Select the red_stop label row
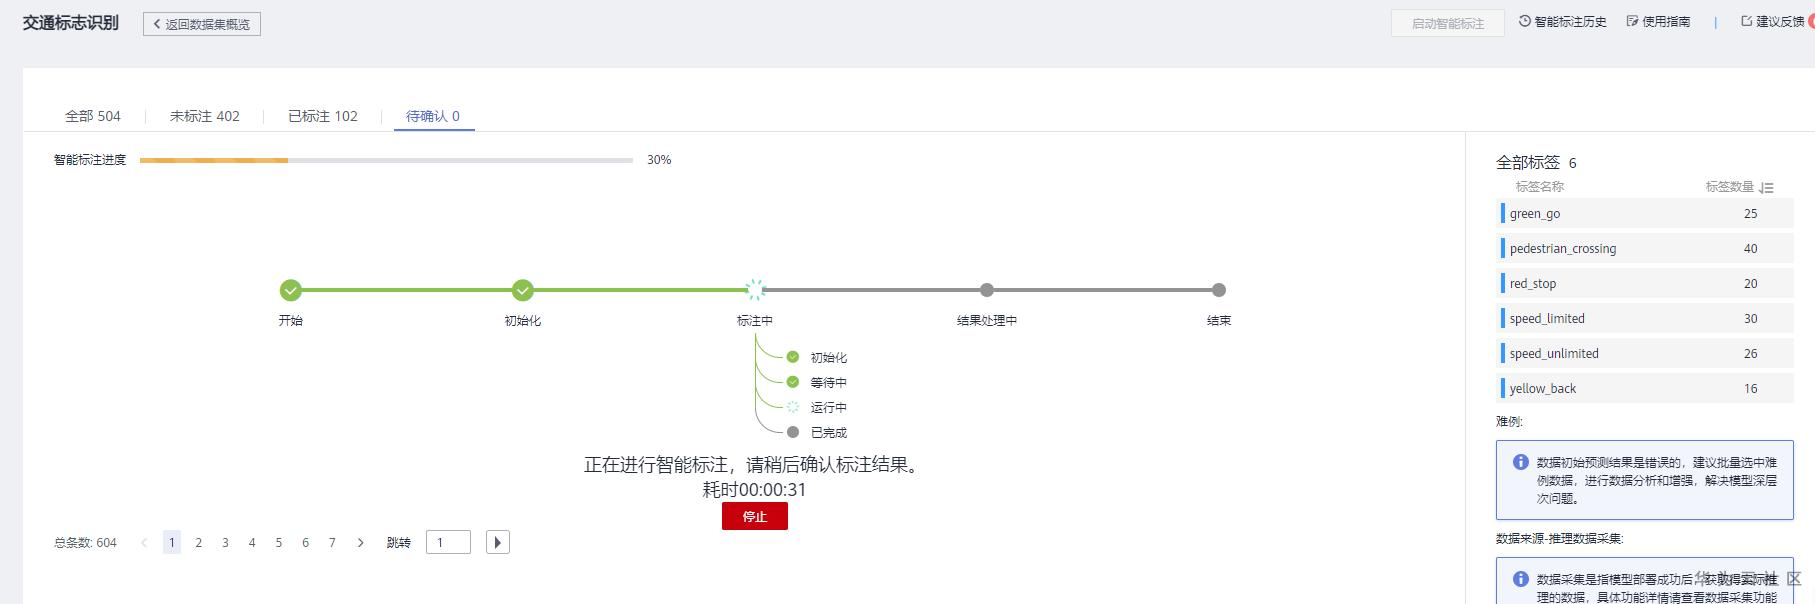 1645,283
